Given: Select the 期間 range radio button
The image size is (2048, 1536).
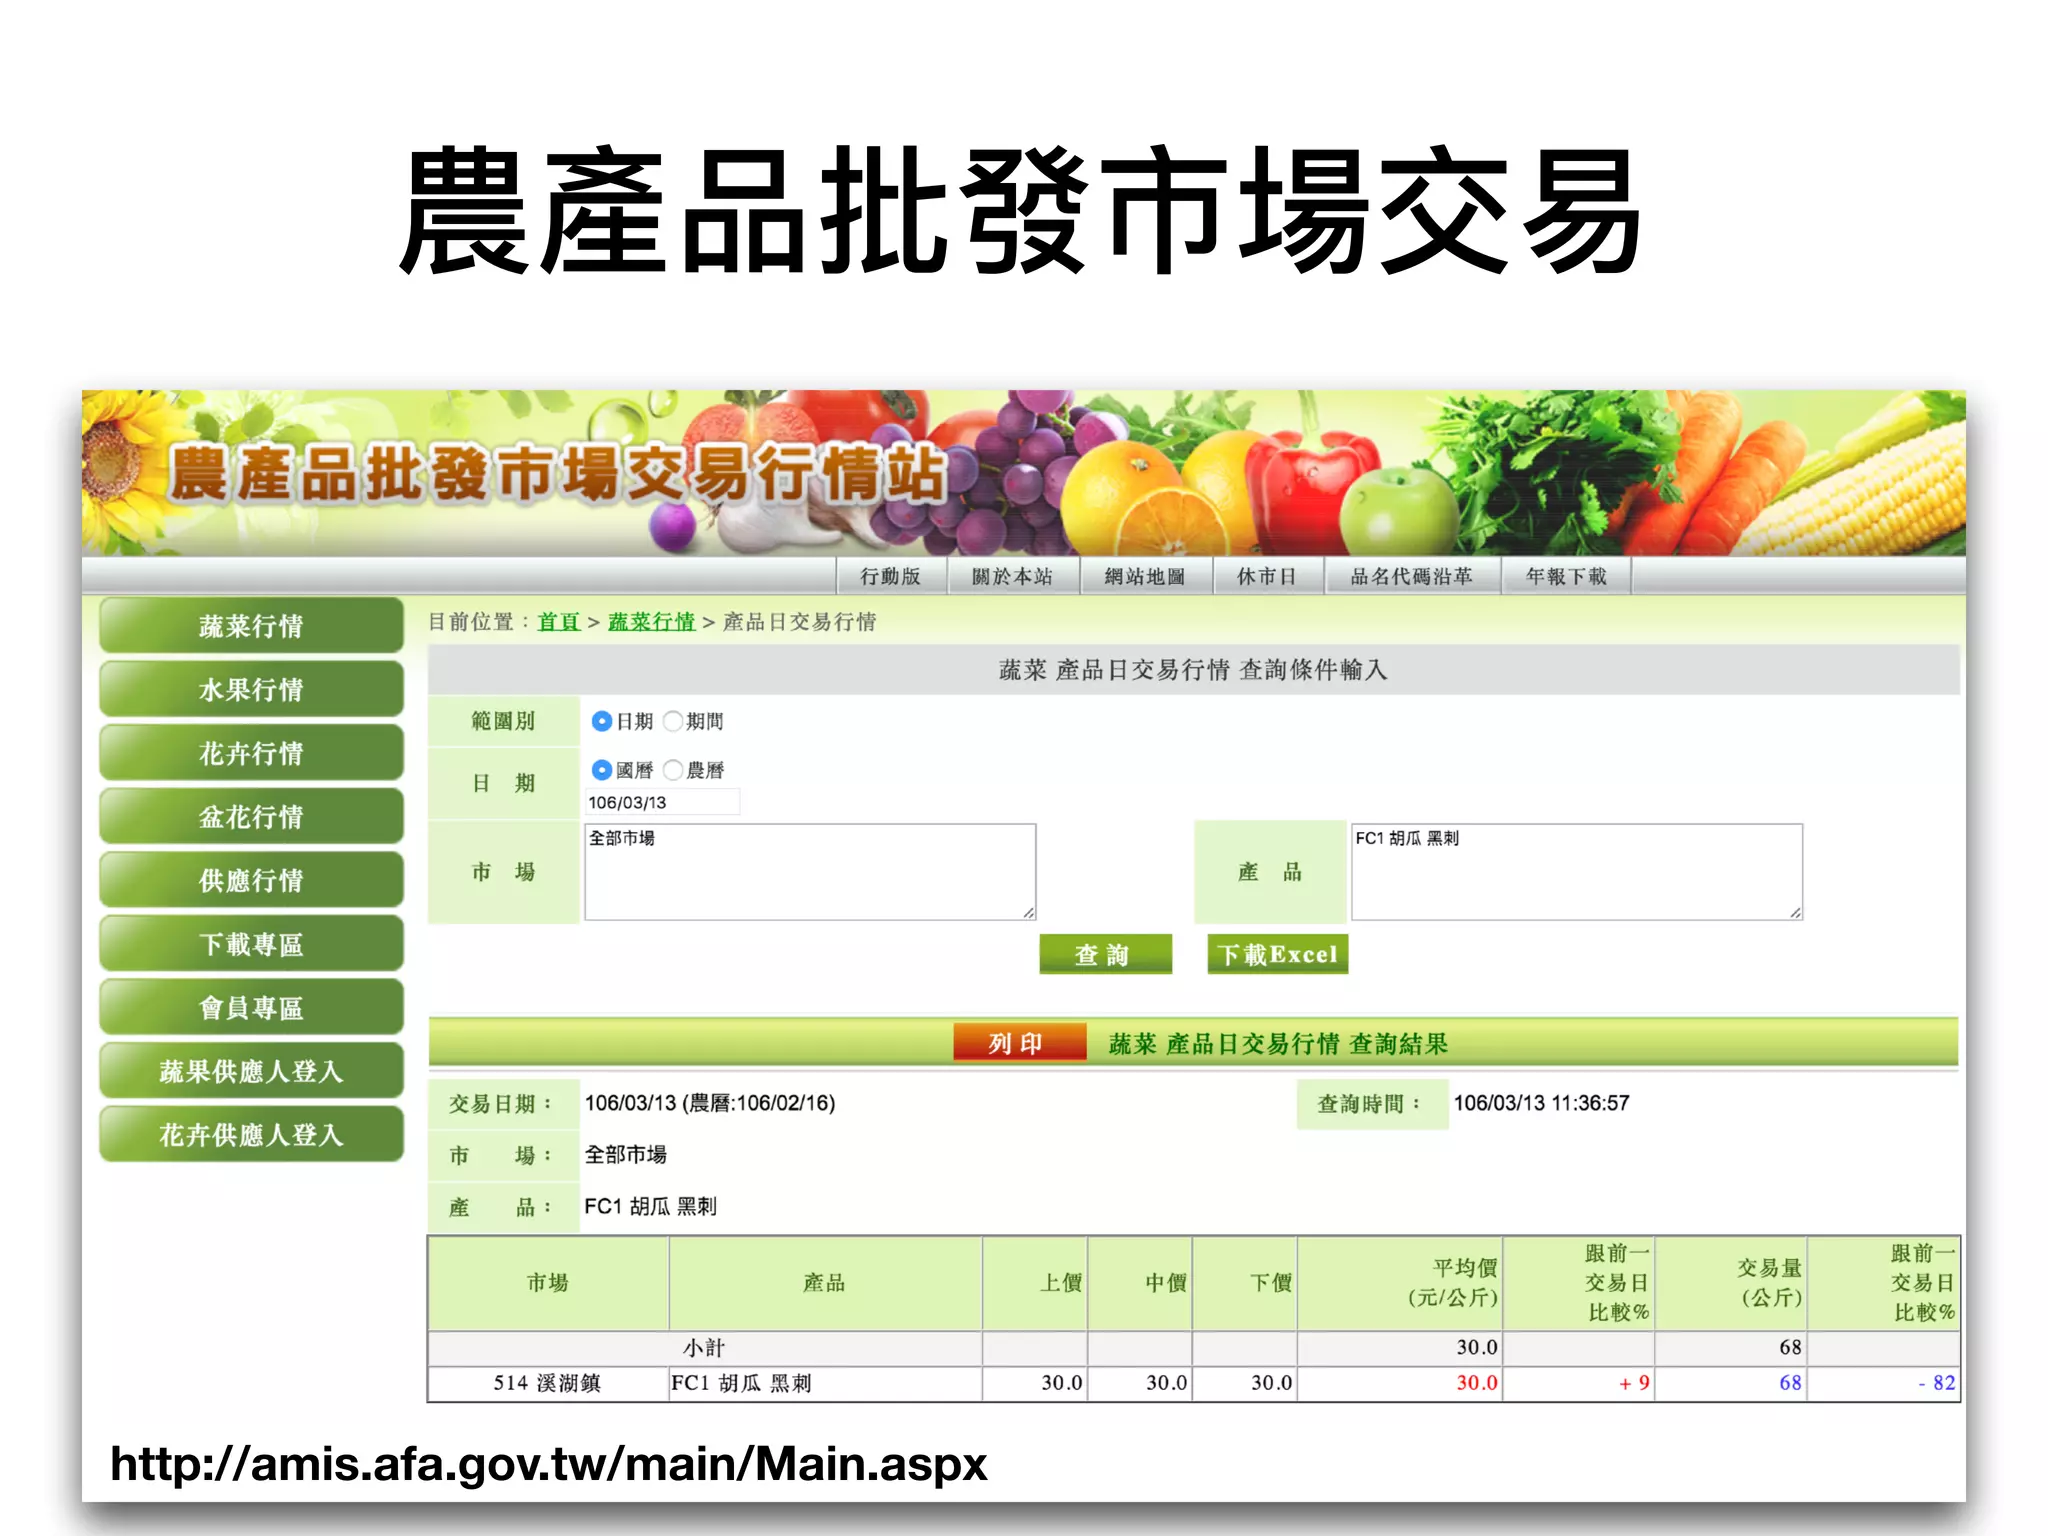Looking at the screenshot, I should (673, 721).
